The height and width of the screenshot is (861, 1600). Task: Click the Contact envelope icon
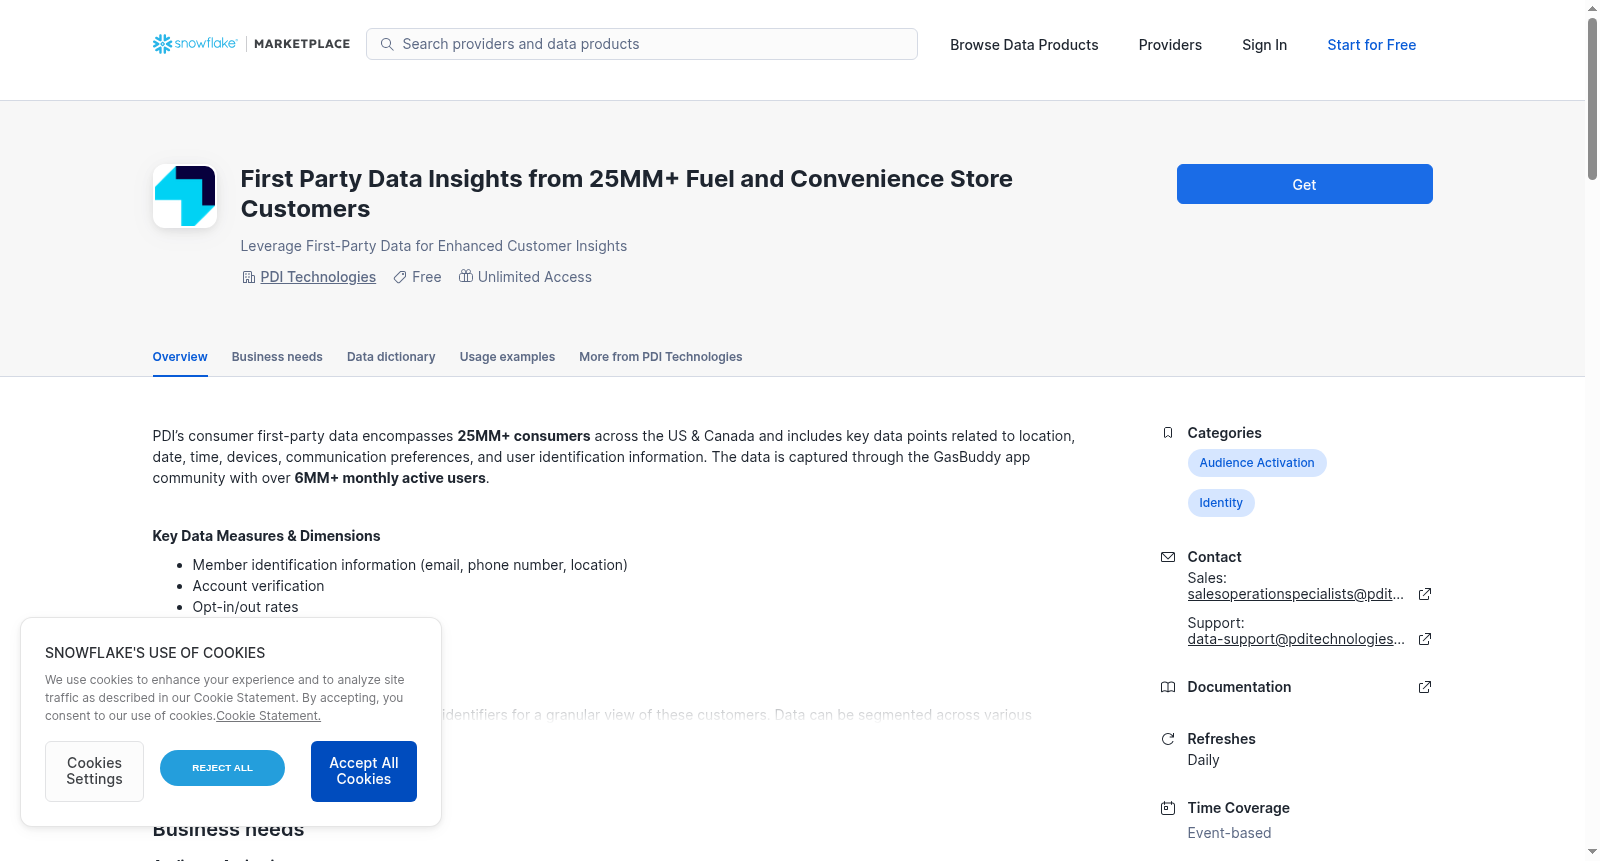pyautogui.click(x=1168, y=557)
